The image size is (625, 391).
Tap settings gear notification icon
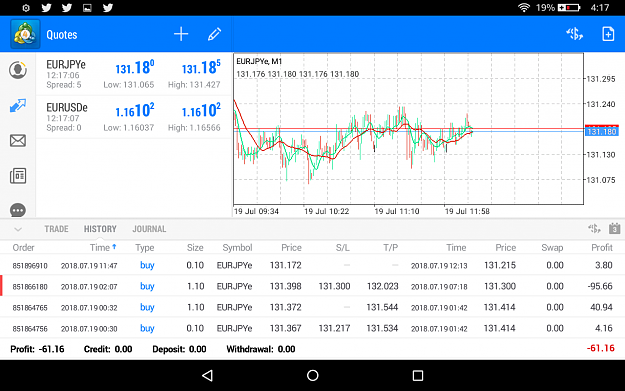(x=26, y=8)
